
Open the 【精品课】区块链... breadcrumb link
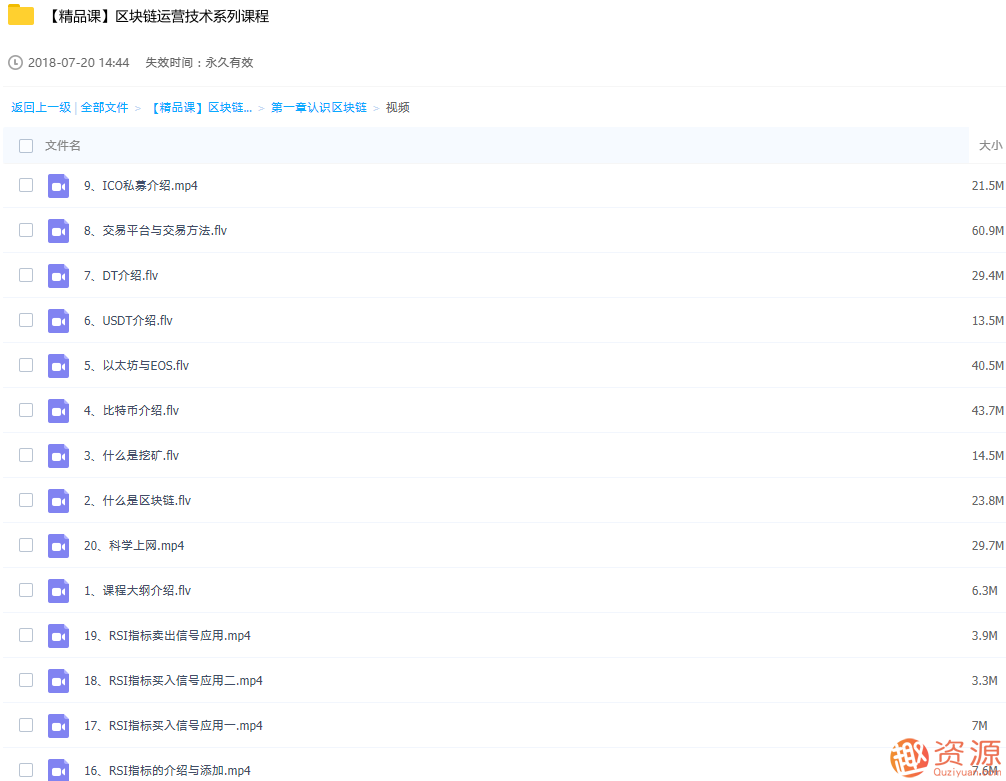point(200,107)
